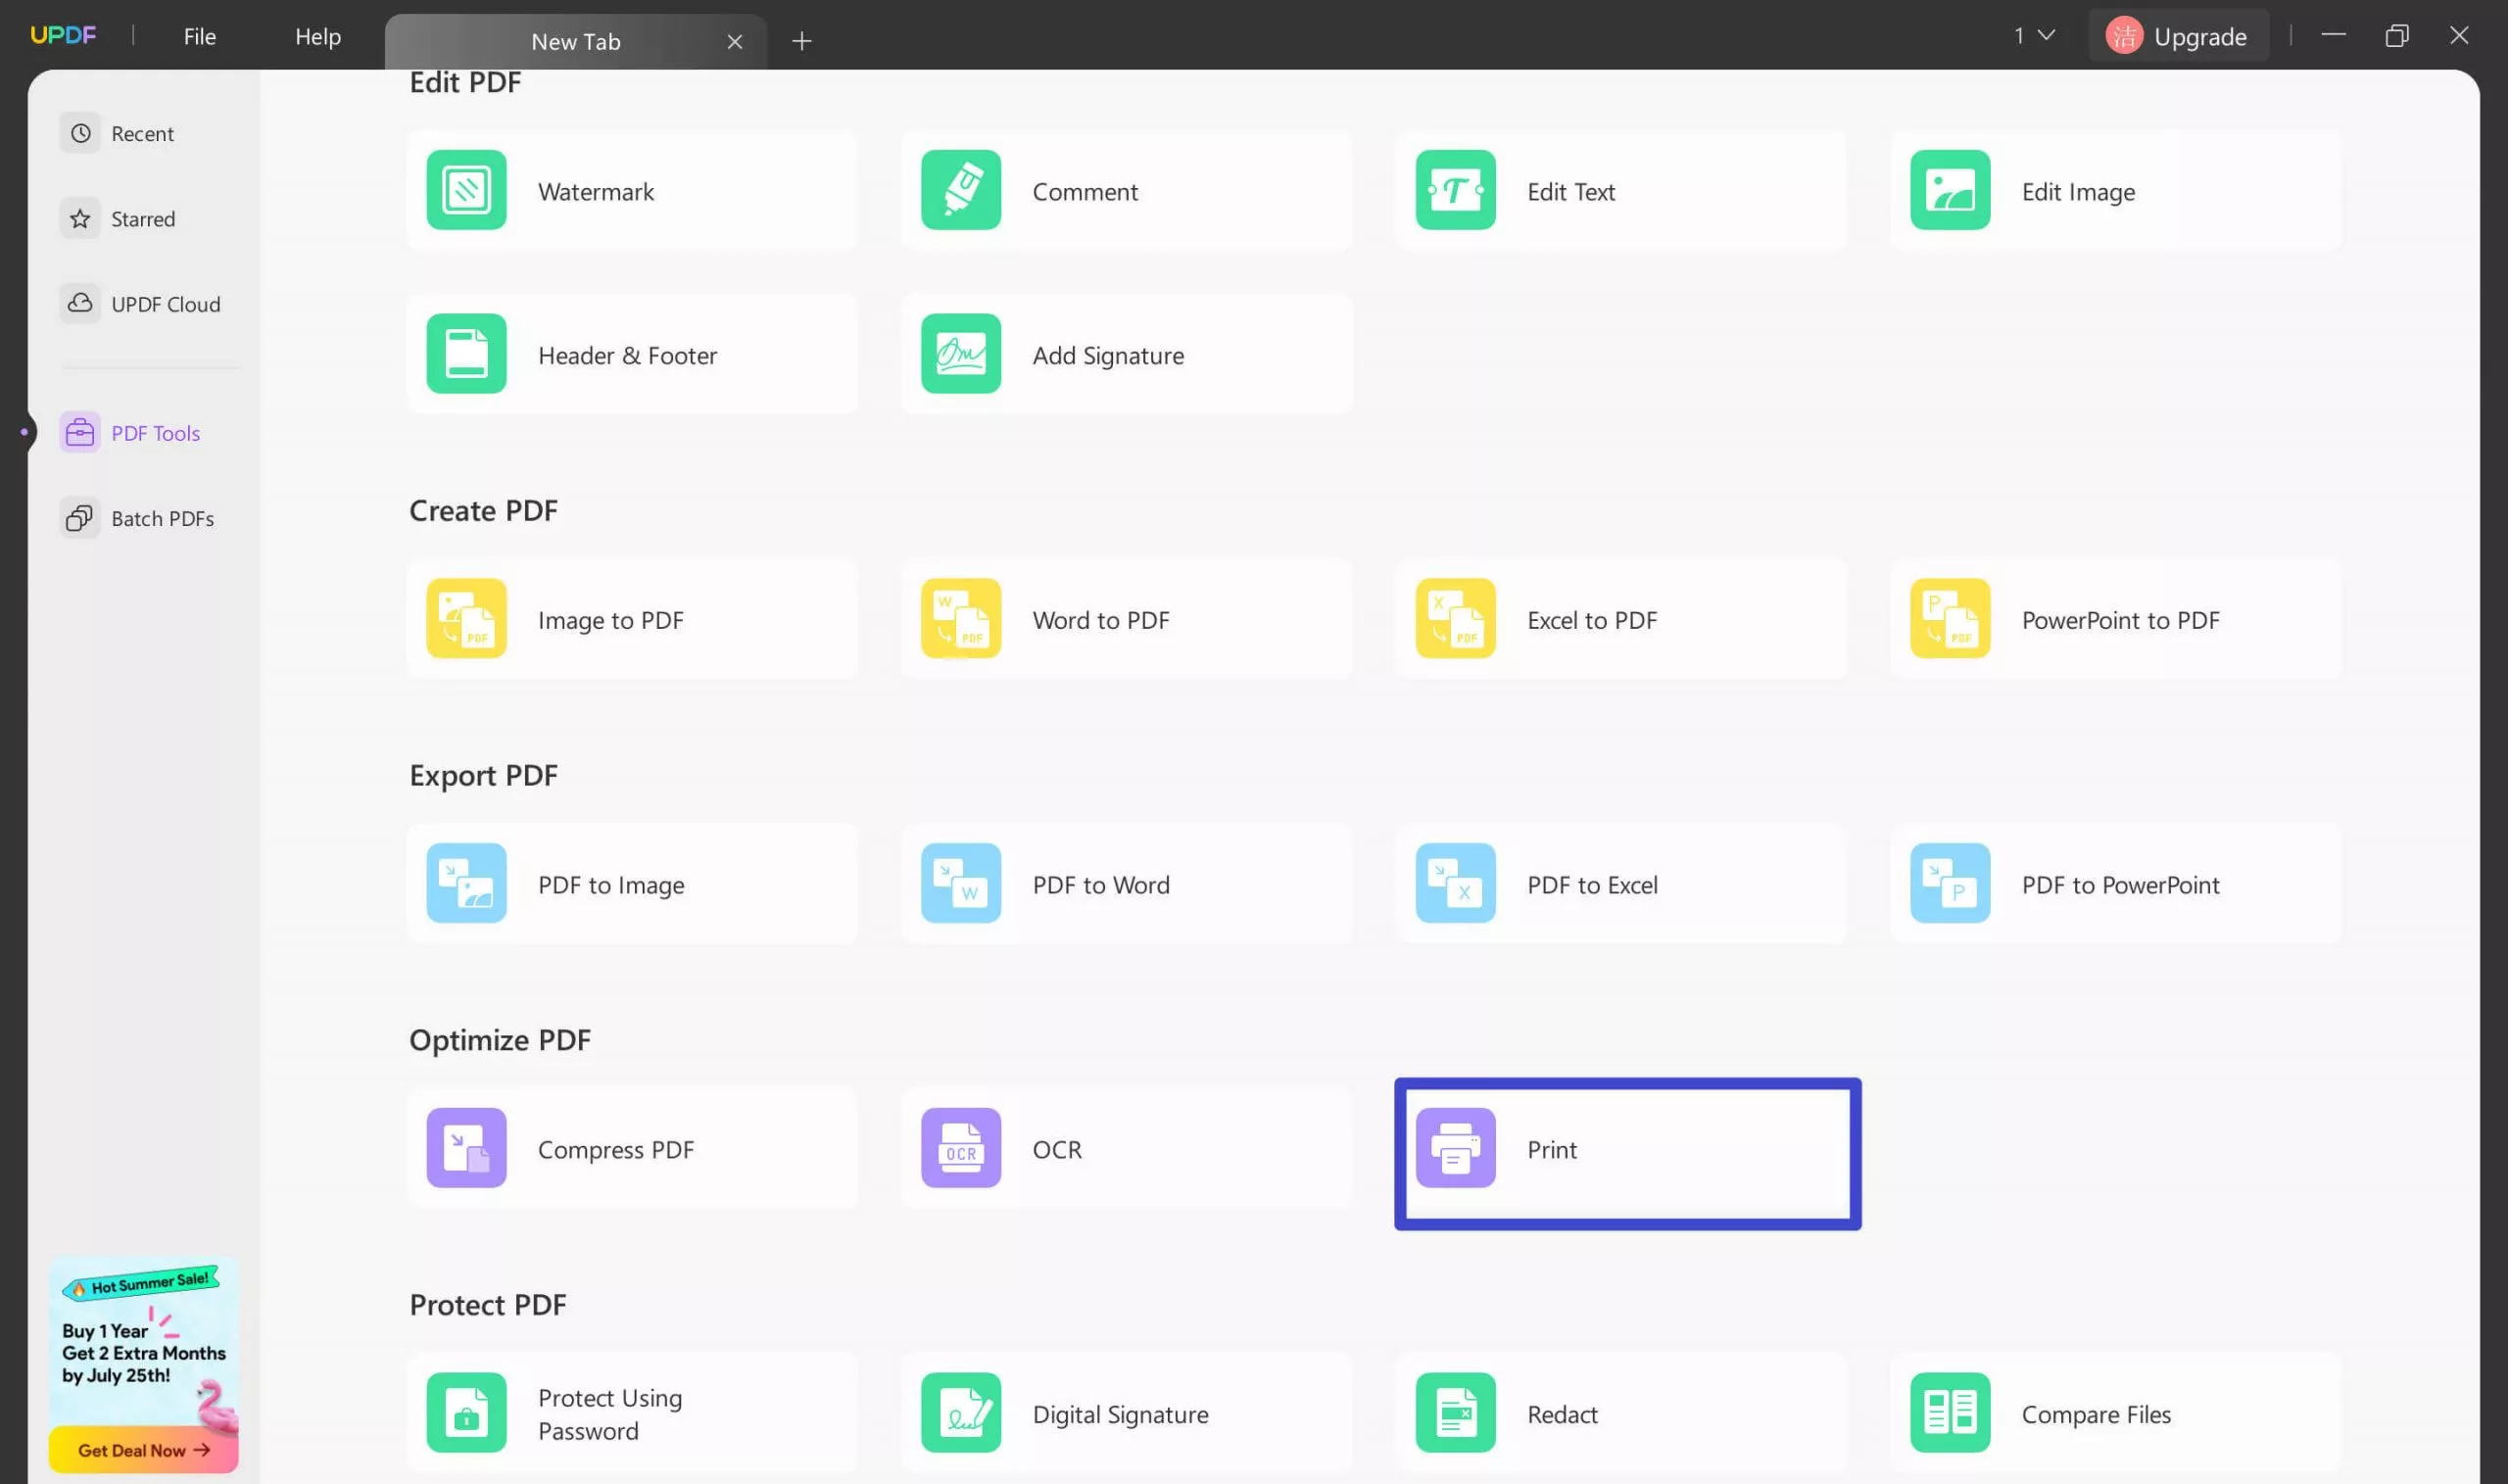The height and width of the screenshot is (1484, 2508).
Task: Click the Redact text label
Action: pyautogui.click(x=1562, y=1414)
